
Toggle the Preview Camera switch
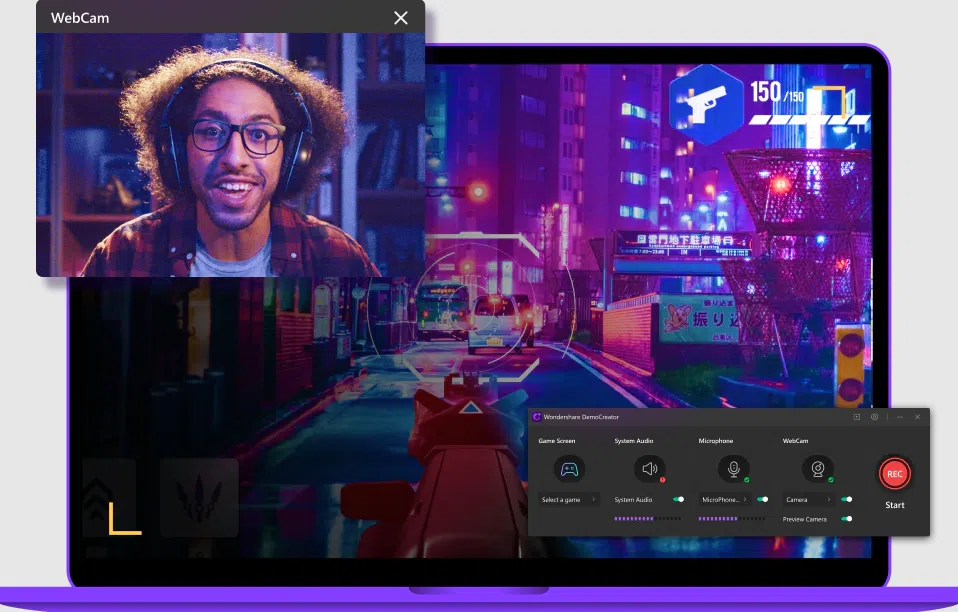point(847,519)
